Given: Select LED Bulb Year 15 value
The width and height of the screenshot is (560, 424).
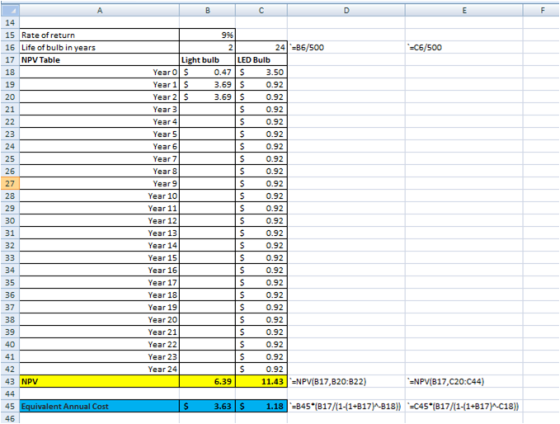Looking at the screenshot, I should coord(261,258).
